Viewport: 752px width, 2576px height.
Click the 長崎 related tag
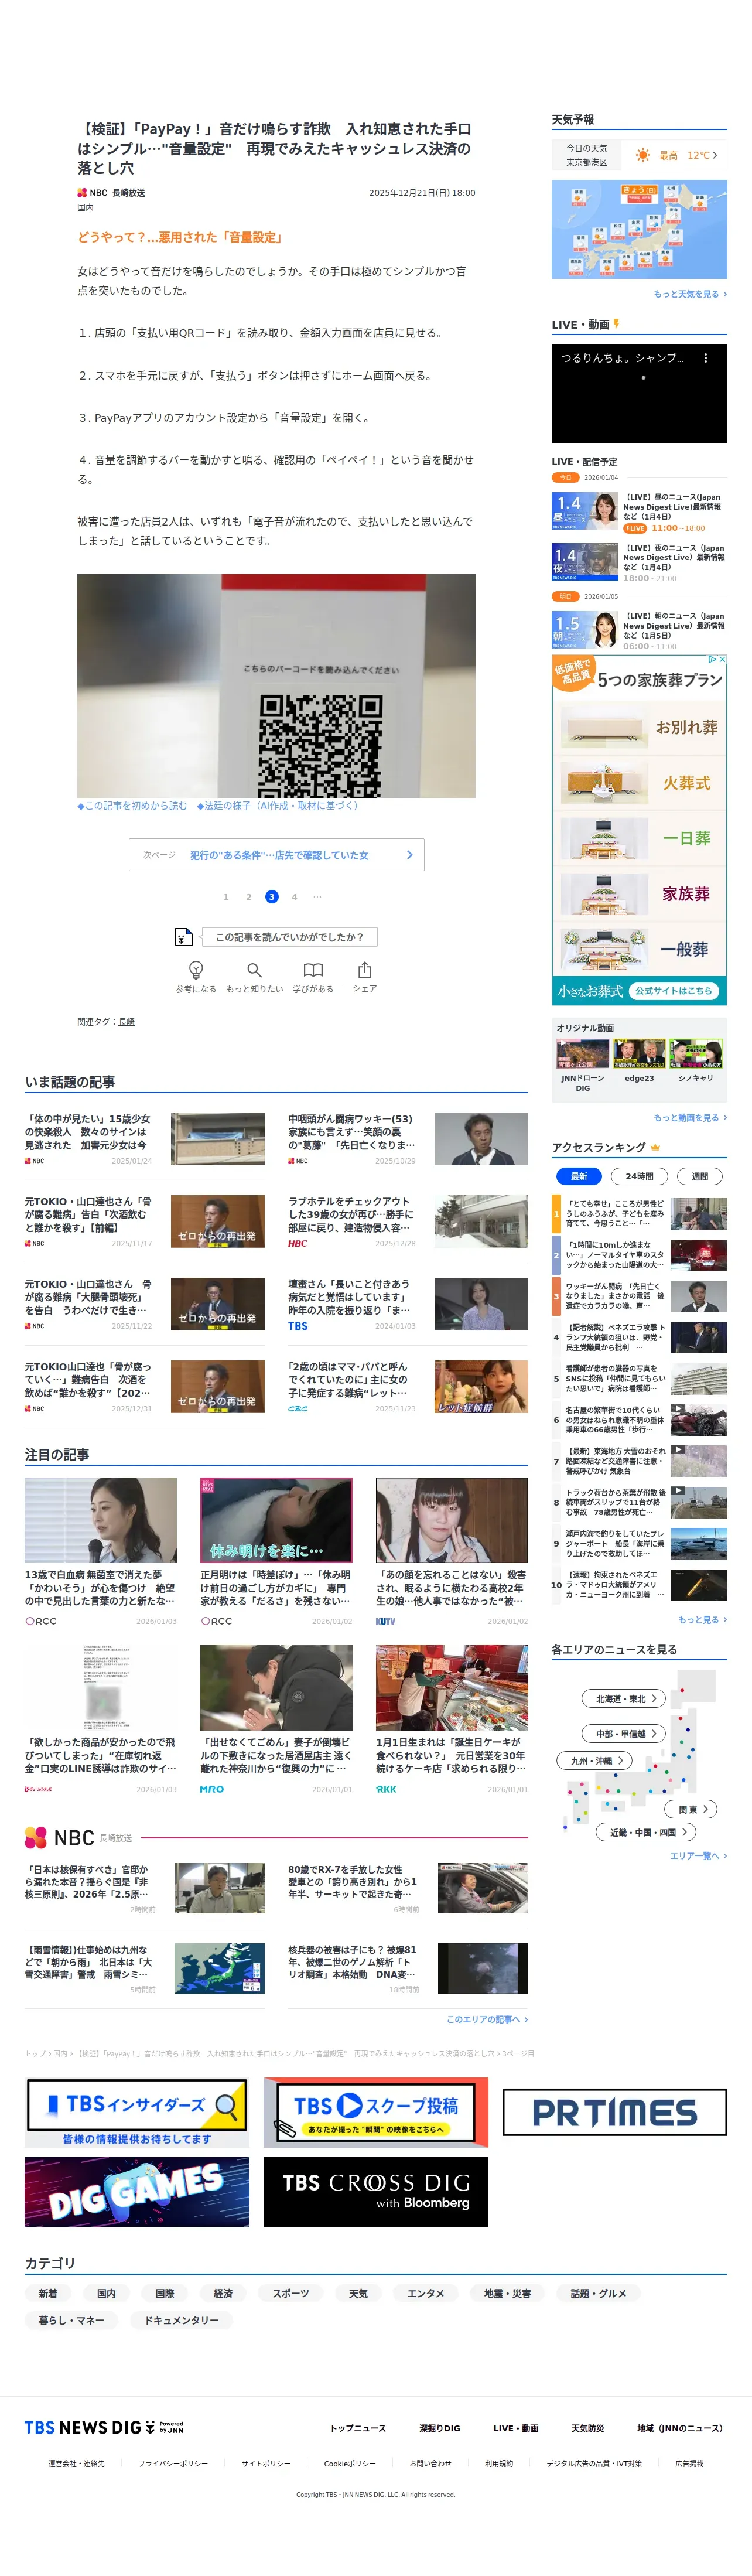click(126, 1022)
